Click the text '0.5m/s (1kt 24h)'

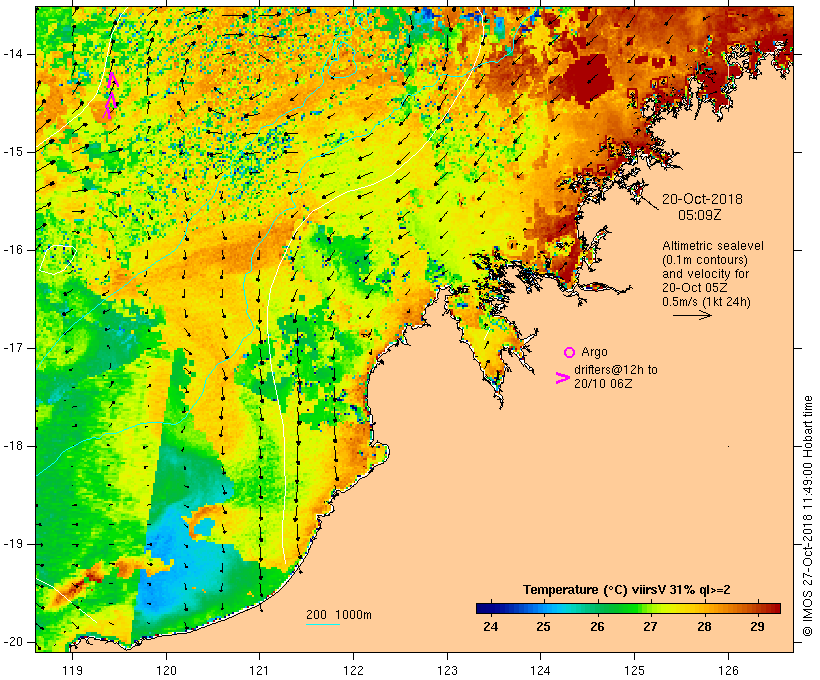pos(706,302)
